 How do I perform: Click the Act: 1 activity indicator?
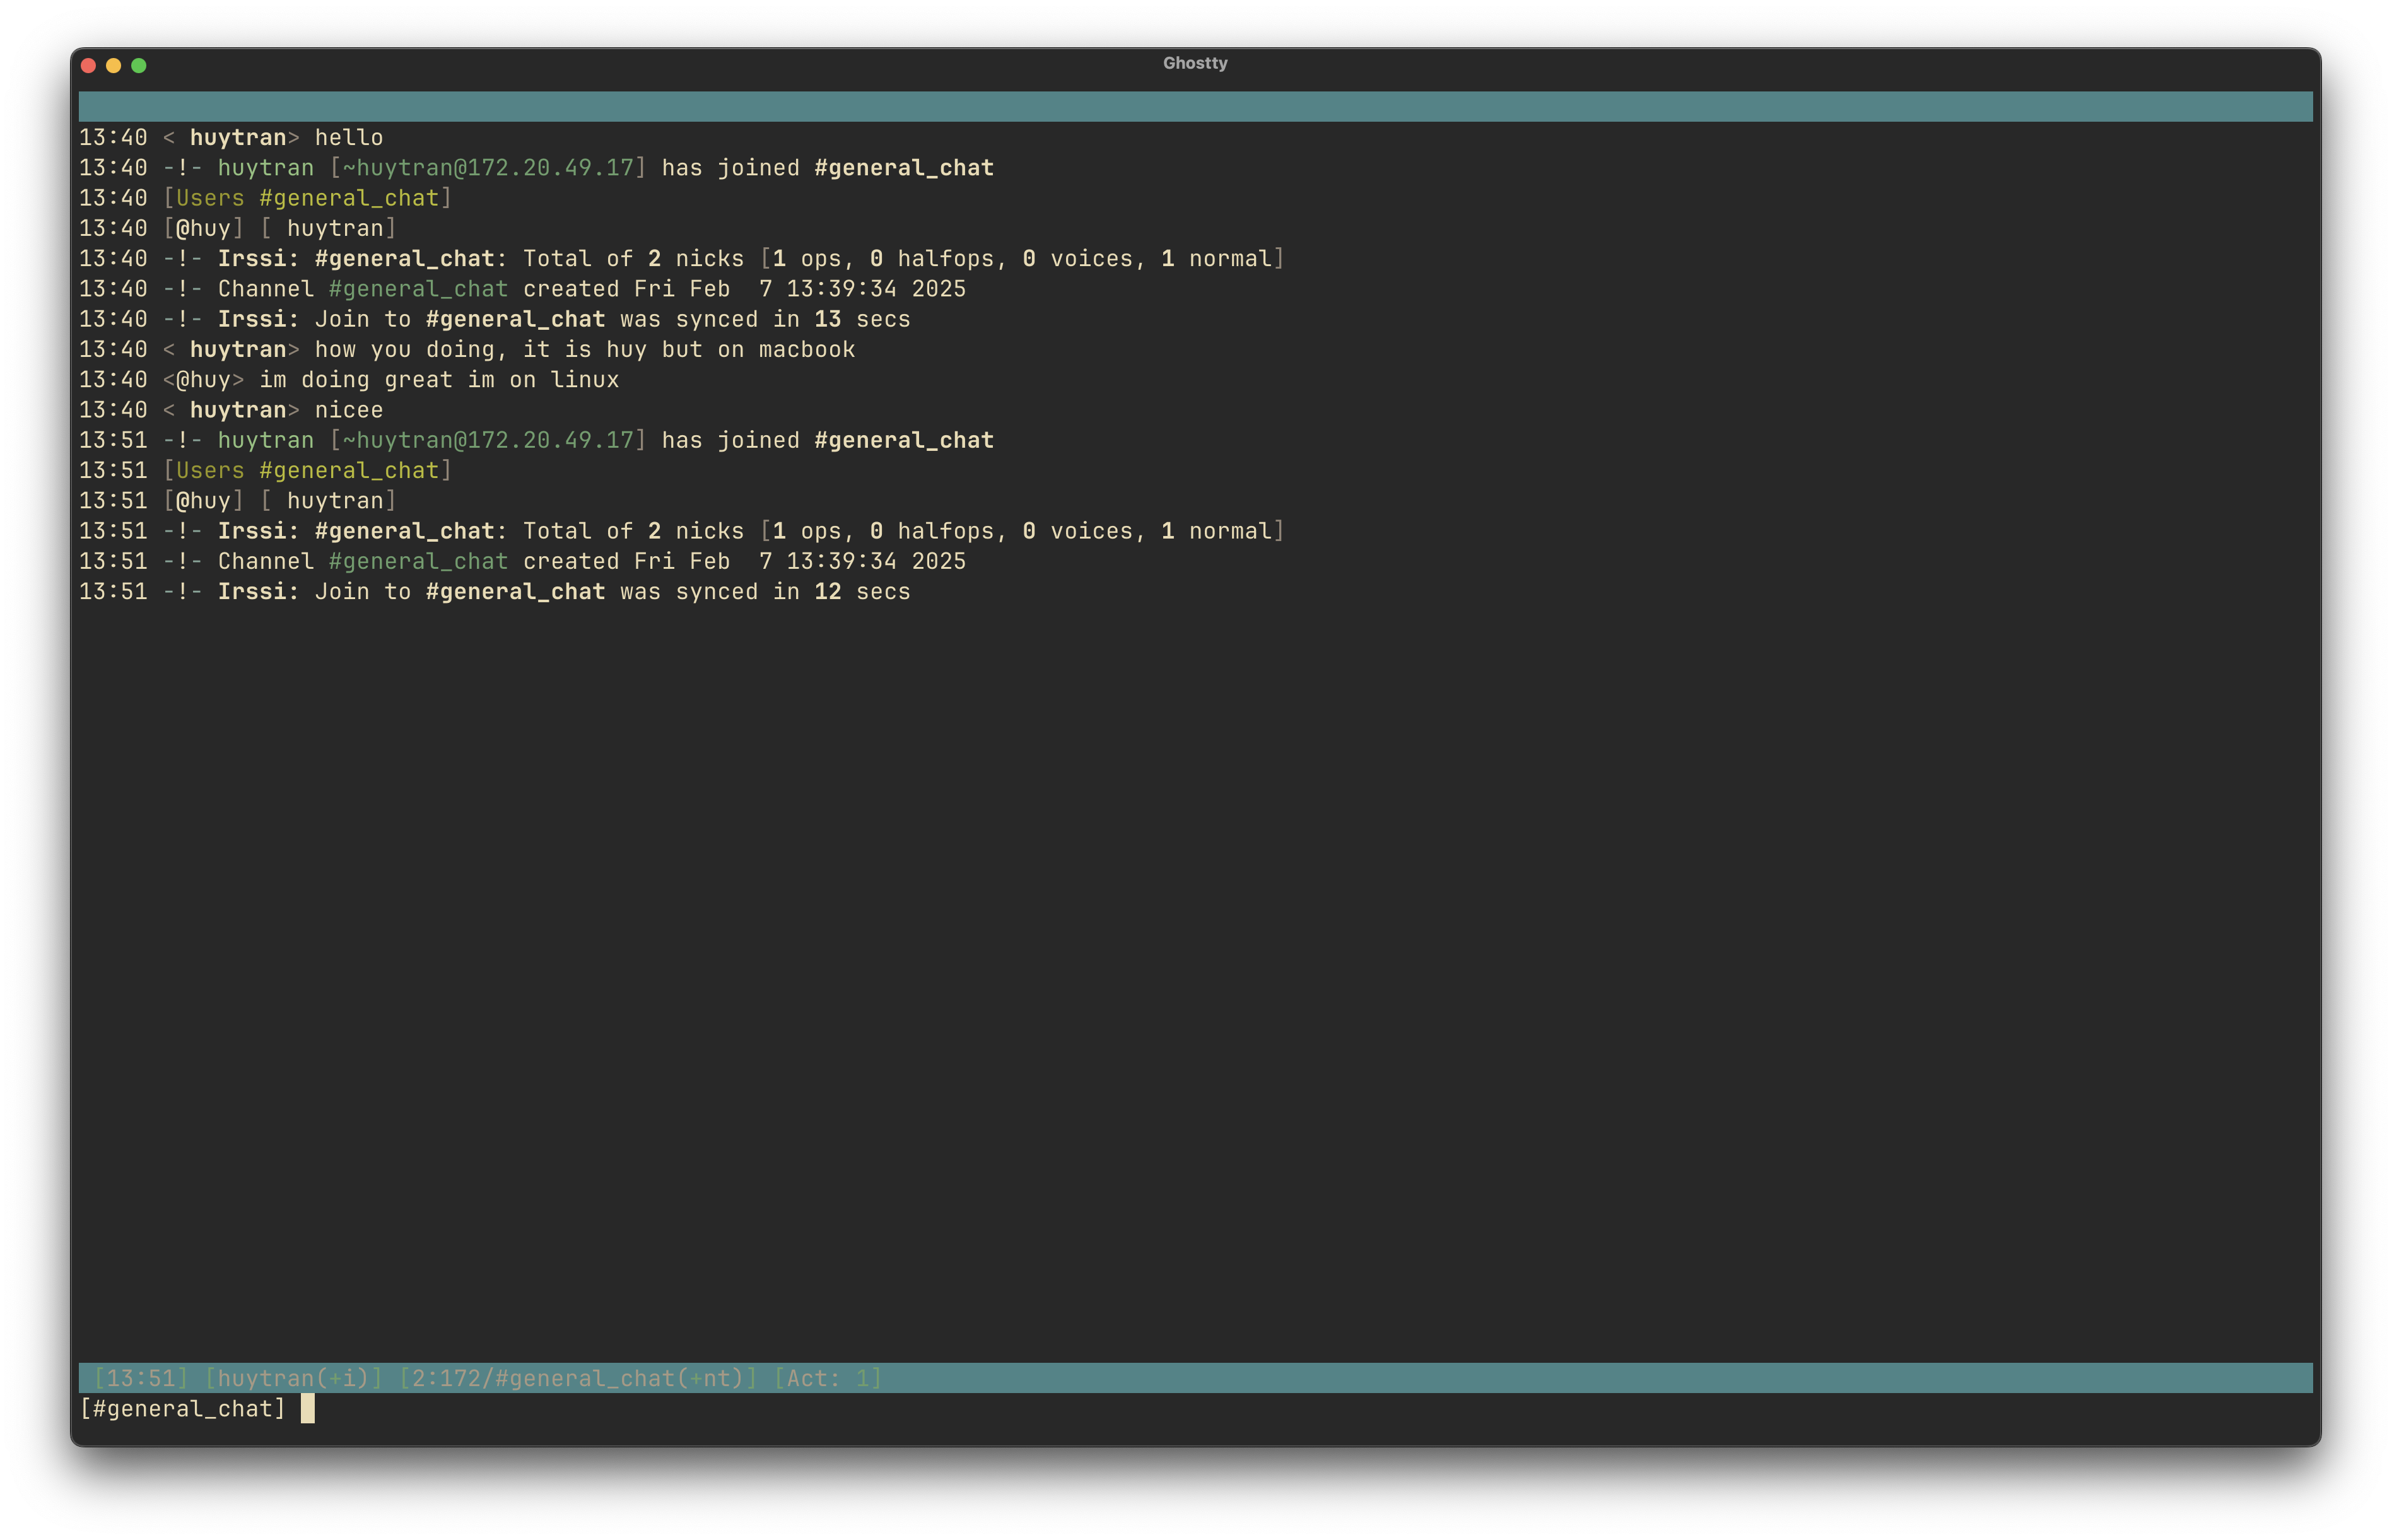(827, 1379)
